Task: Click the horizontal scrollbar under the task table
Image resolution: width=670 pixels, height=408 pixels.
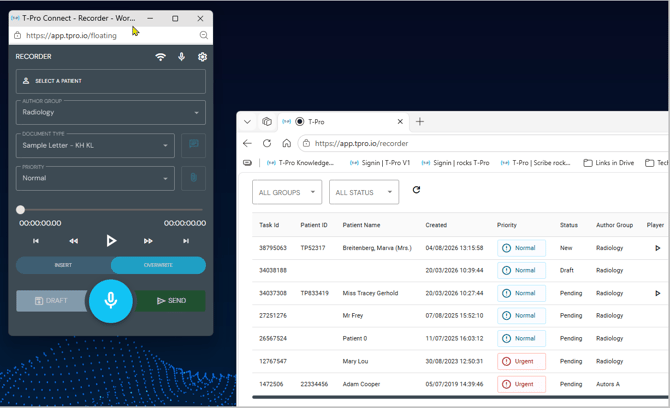Action: (x=460, y=397)
